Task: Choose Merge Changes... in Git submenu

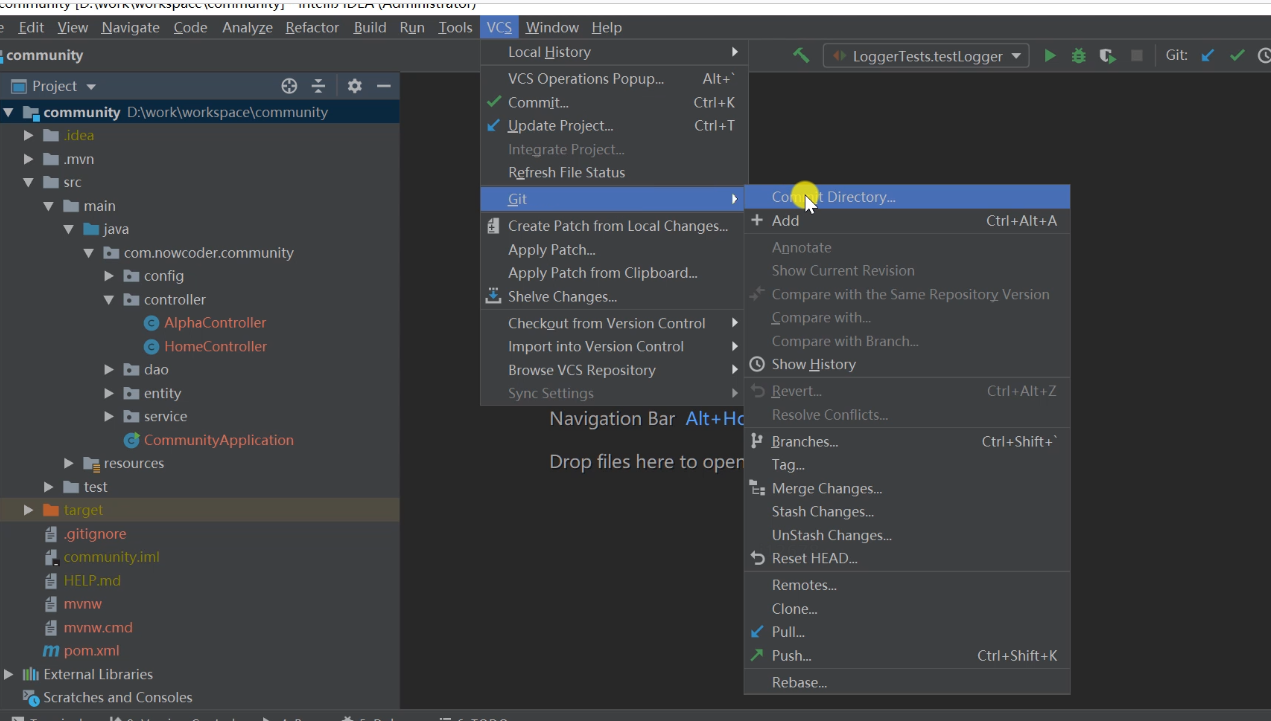Action: 907,488
